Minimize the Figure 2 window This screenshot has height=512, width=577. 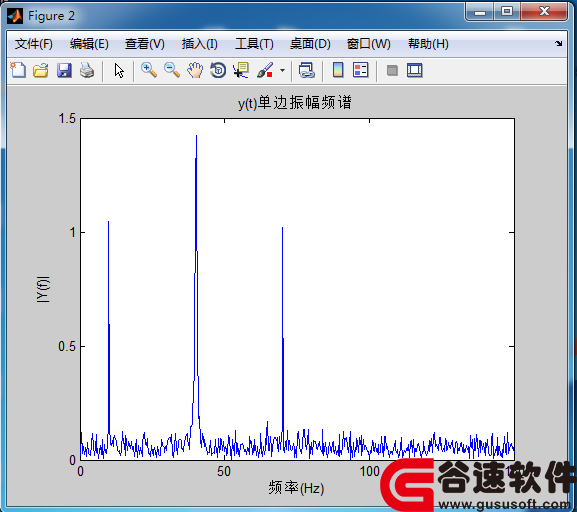pos(480,12)
